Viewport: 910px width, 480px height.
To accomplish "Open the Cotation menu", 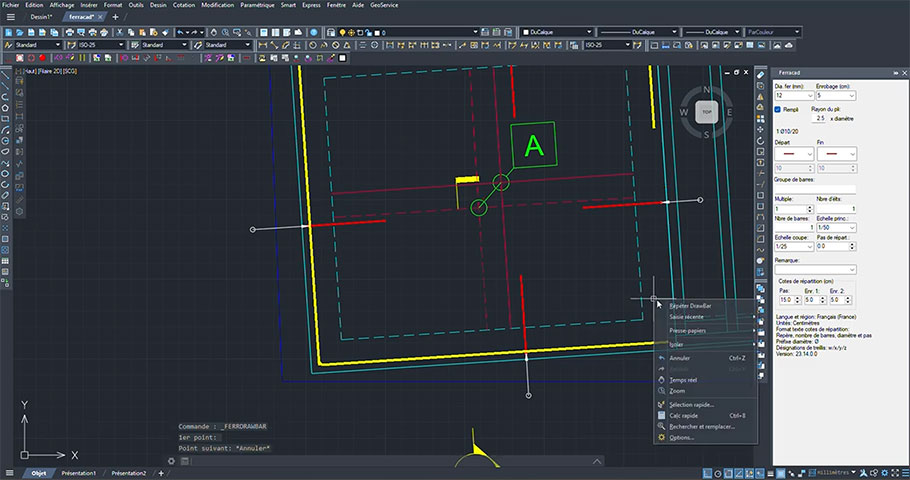I will click(183, 5).
